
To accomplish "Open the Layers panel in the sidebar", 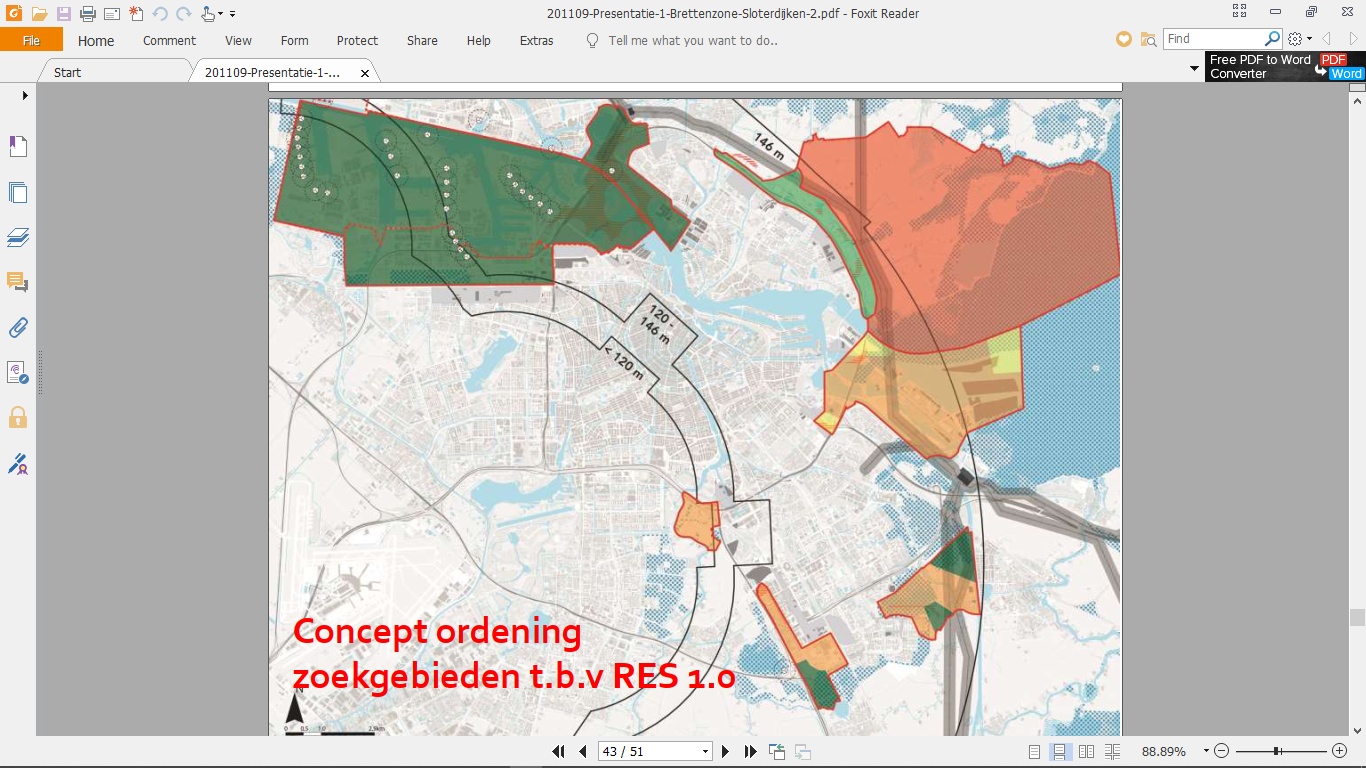I will click(x=18, y=237).
